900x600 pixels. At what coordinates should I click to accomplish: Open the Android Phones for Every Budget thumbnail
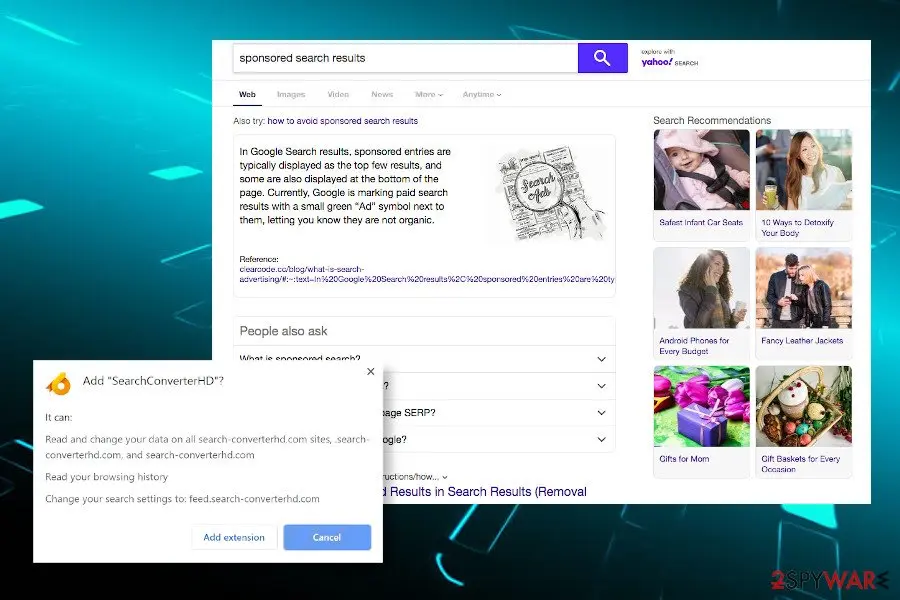click(701, 288)
